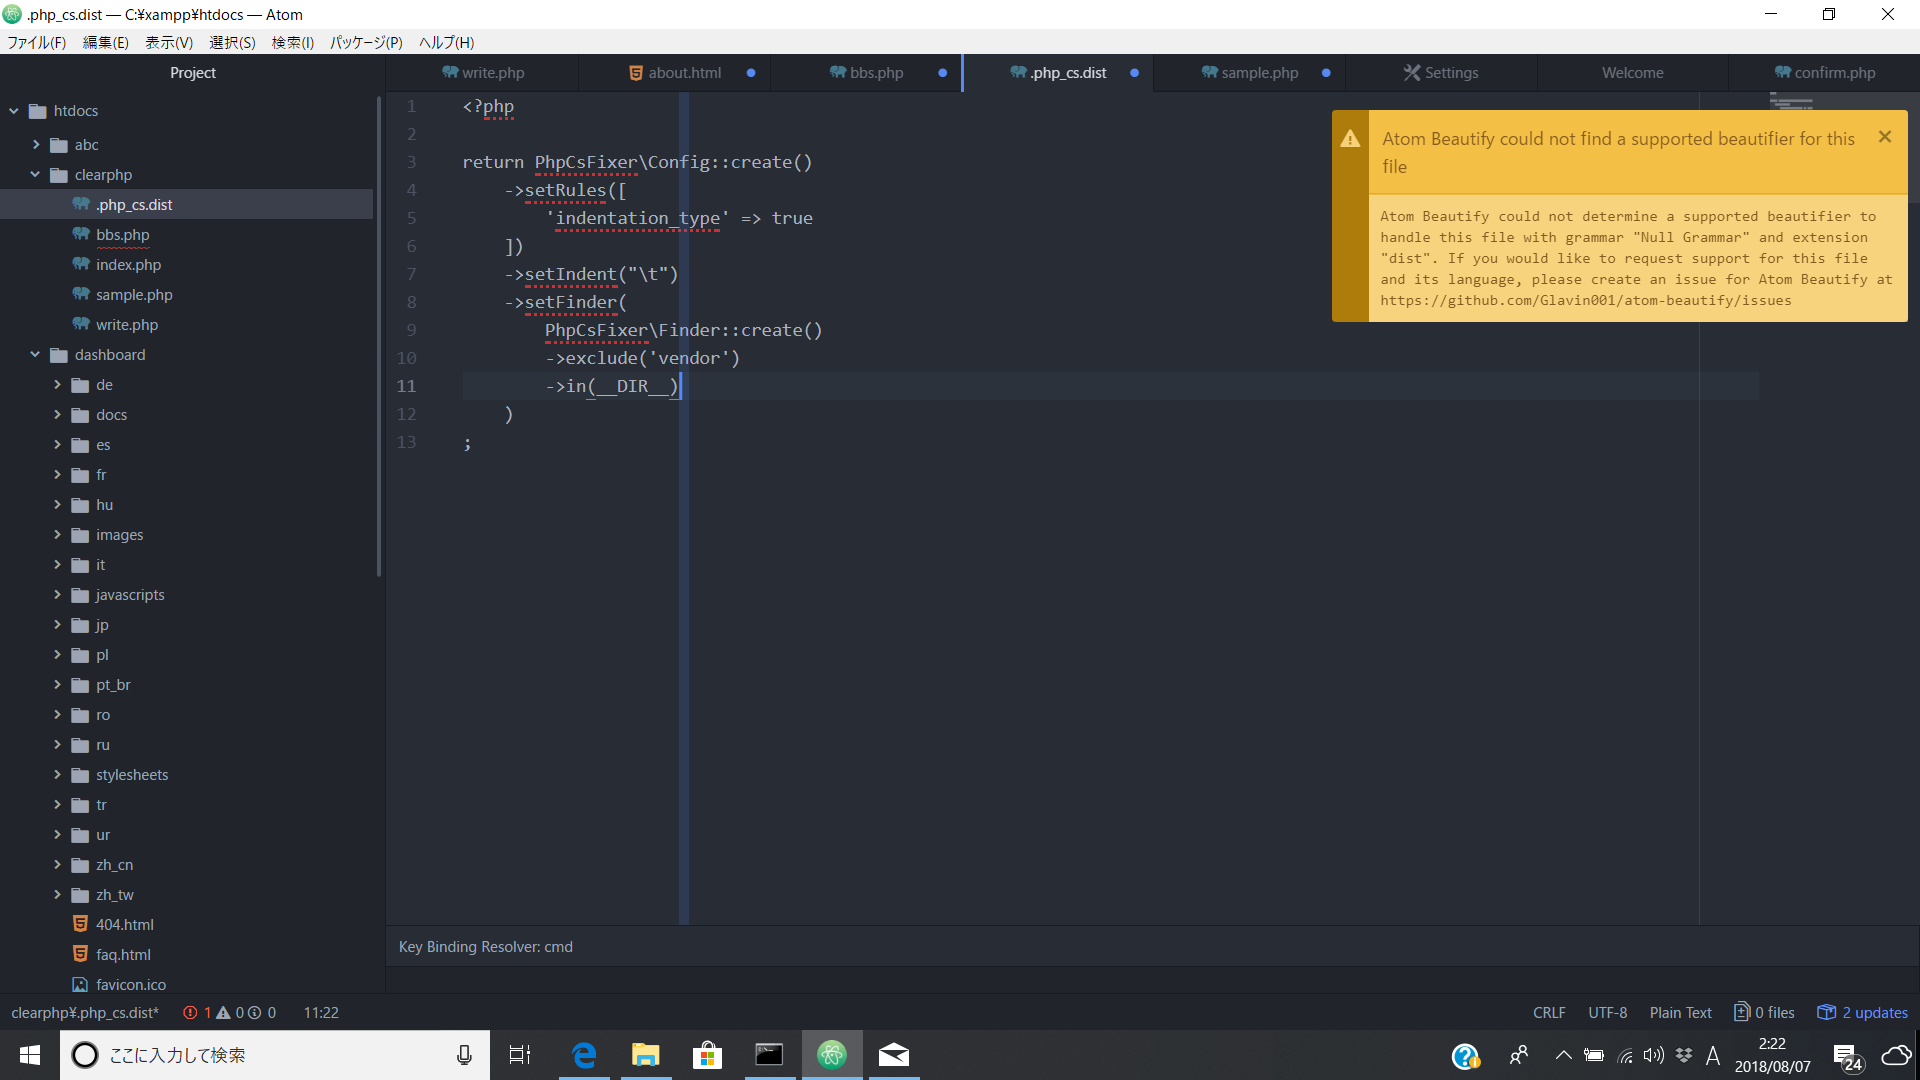1920x1080 pixels.
Task: Click the PHP icon beside index.php in tree
Action: coord(80,264)
